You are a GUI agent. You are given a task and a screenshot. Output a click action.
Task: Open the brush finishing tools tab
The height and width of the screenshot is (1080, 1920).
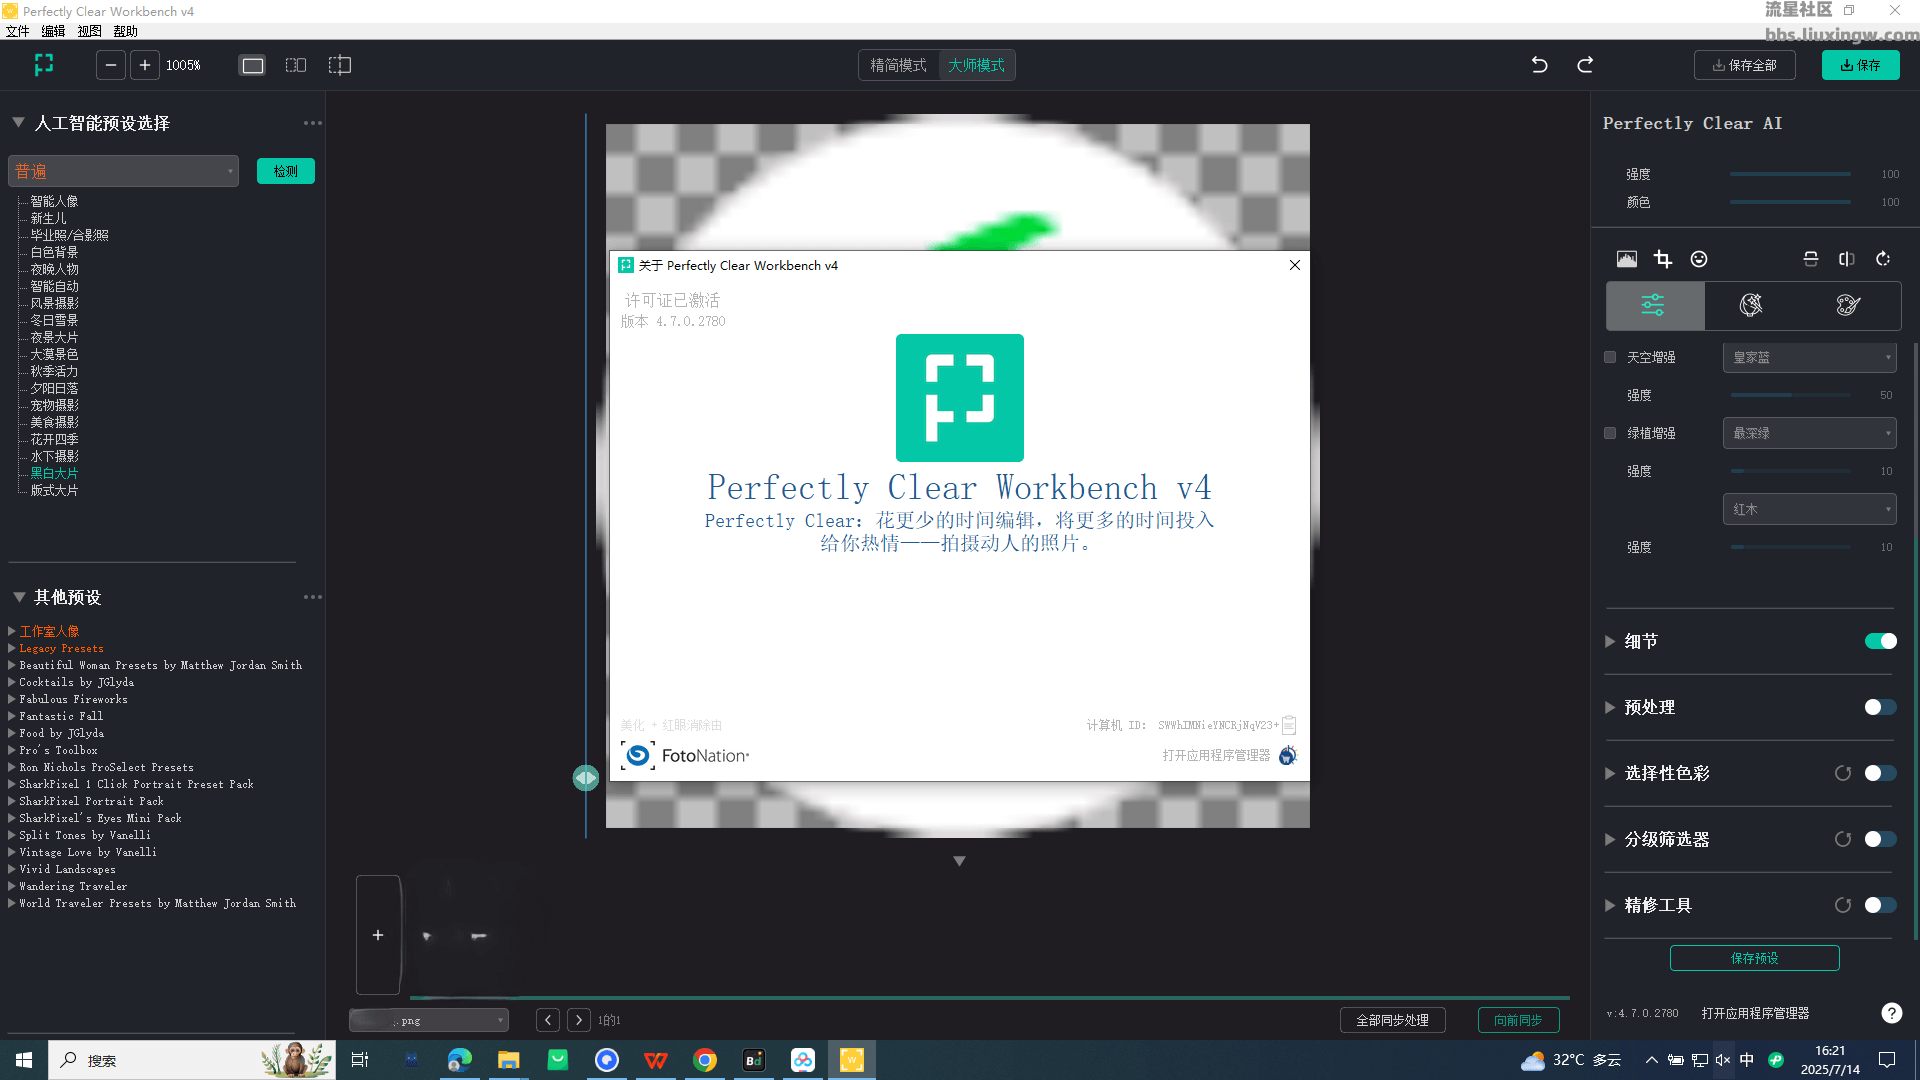pos(1848,305)
